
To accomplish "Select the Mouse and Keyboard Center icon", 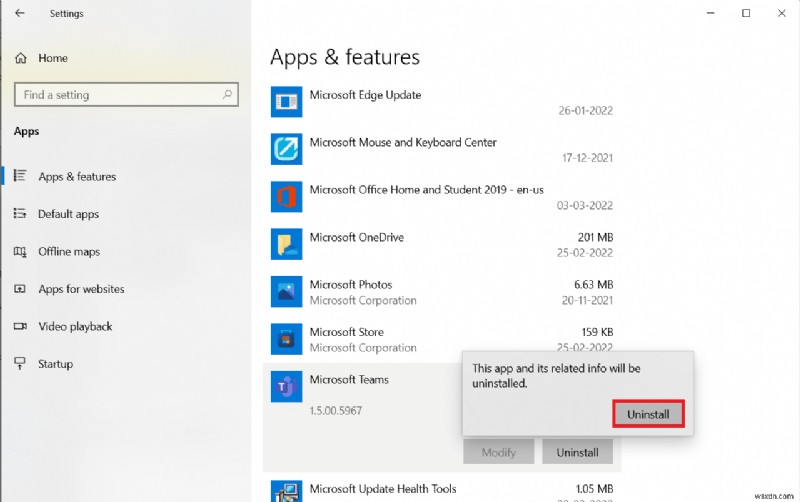I will (286, 149).
